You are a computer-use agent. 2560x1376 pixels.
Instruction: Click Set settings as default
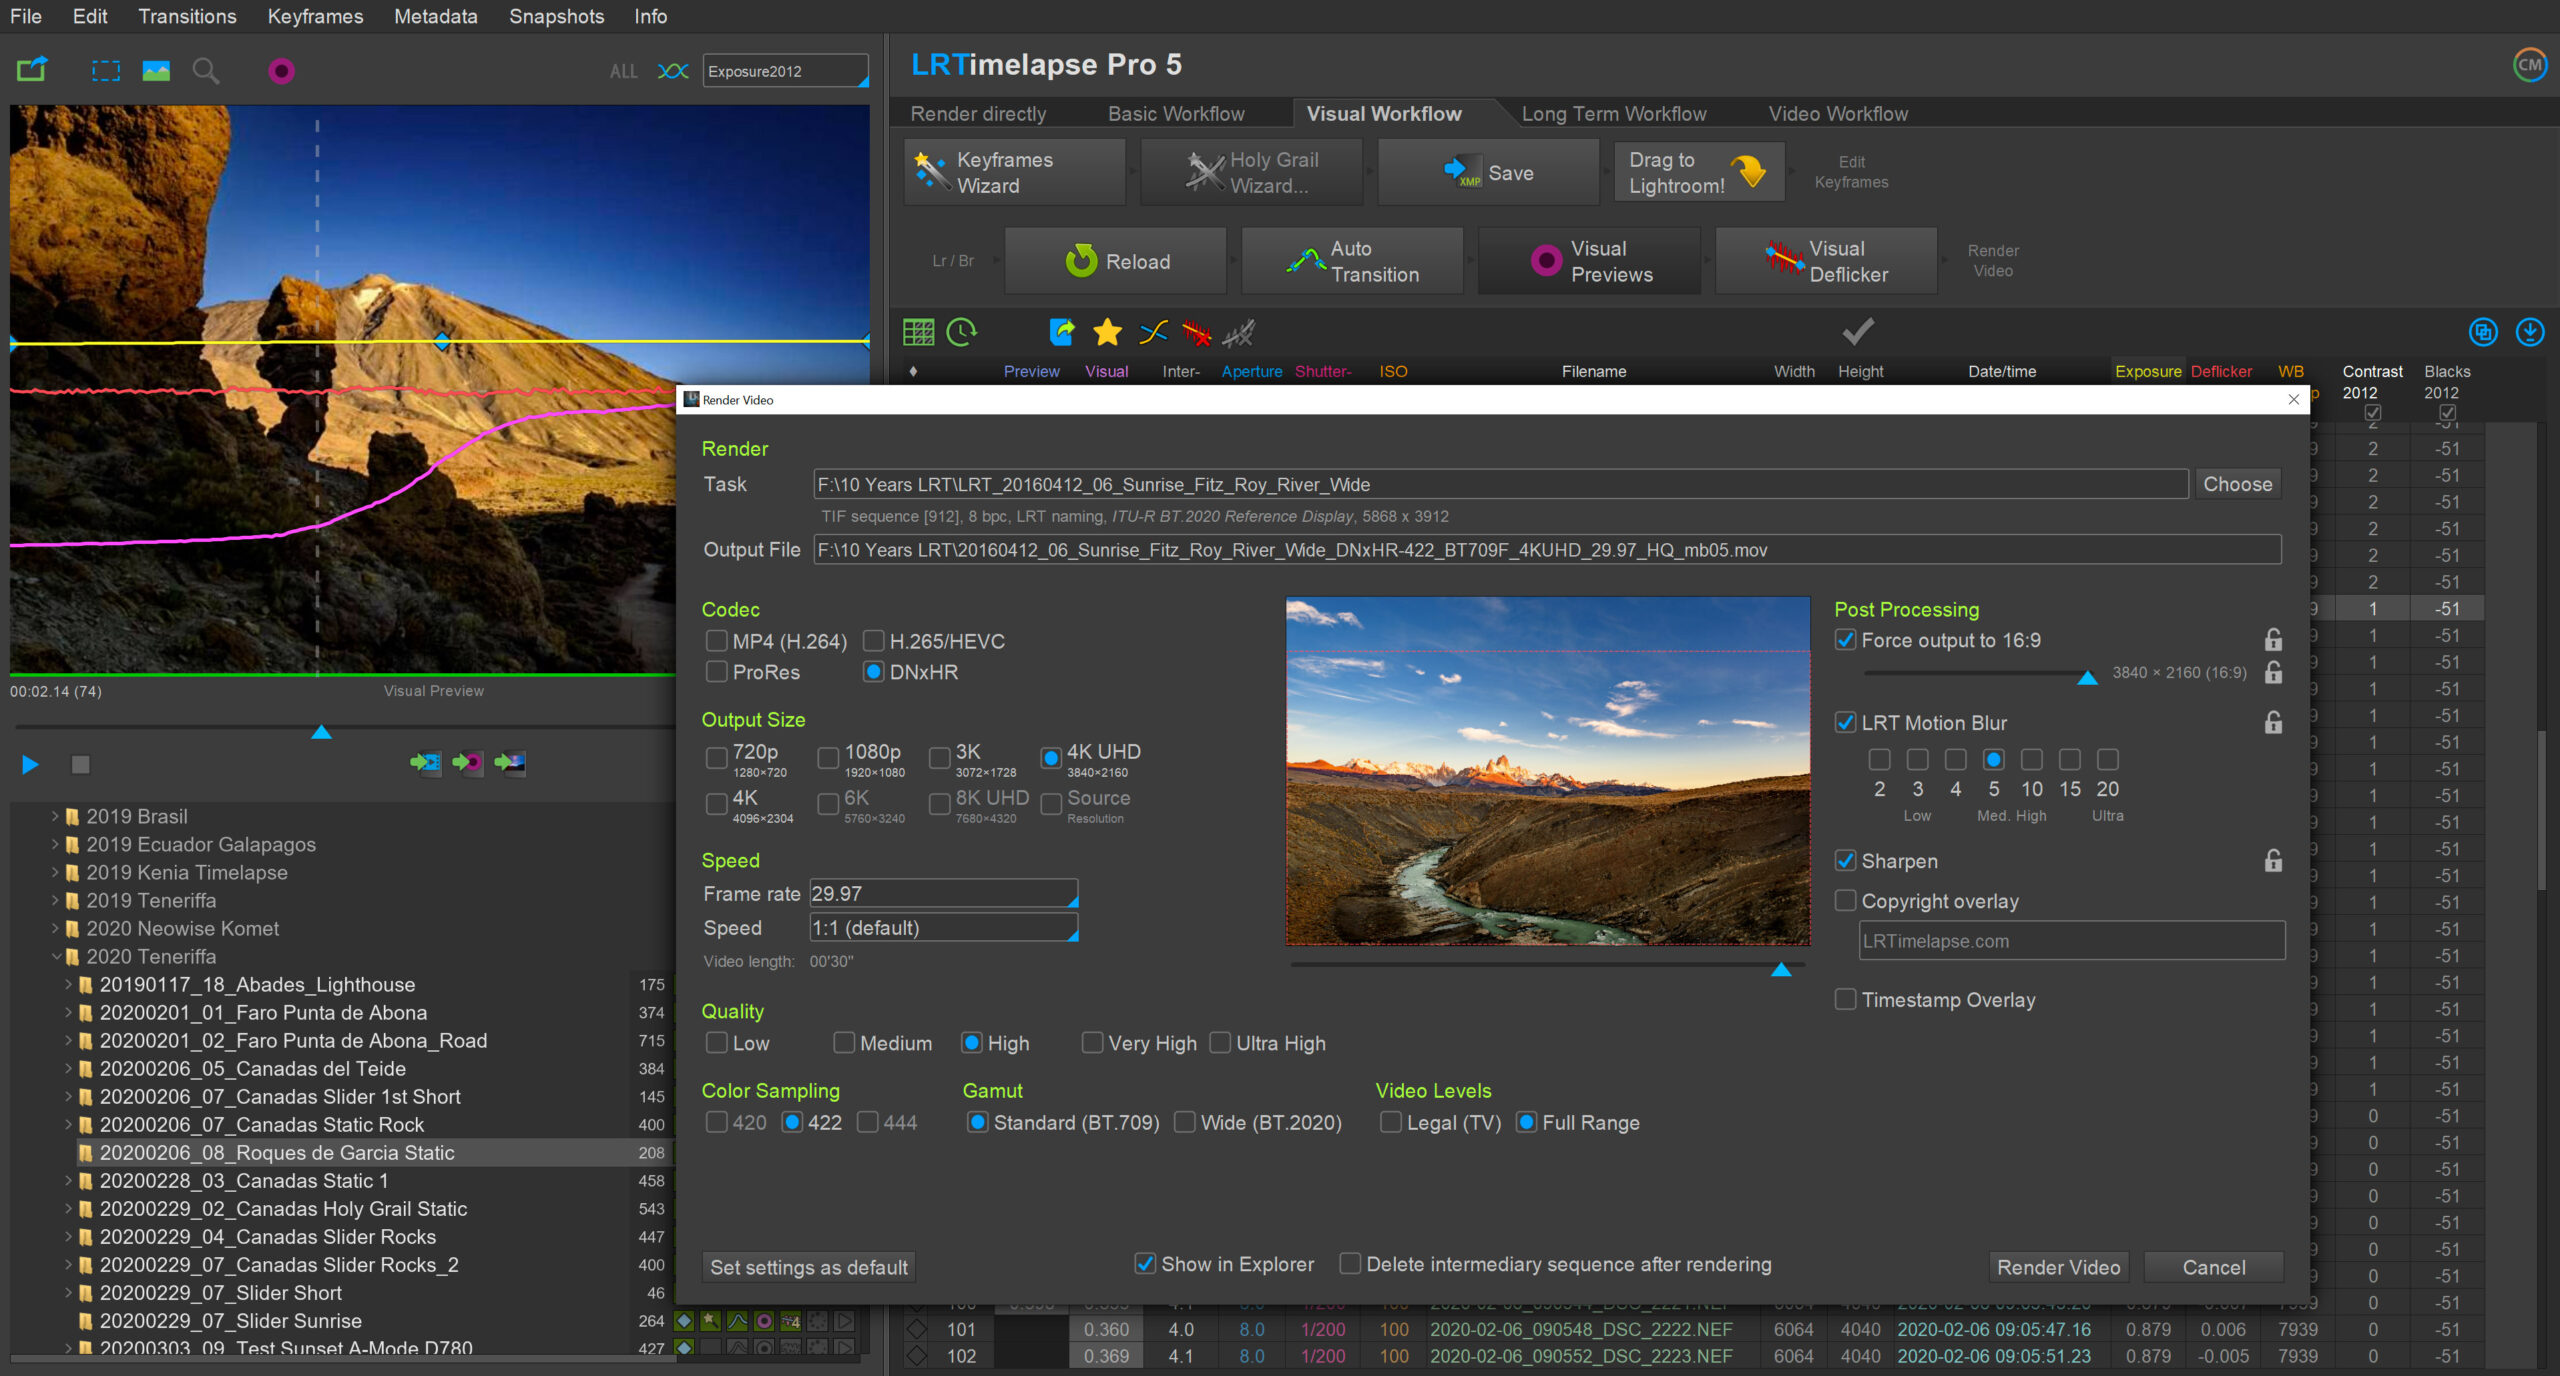(808, 1267)
